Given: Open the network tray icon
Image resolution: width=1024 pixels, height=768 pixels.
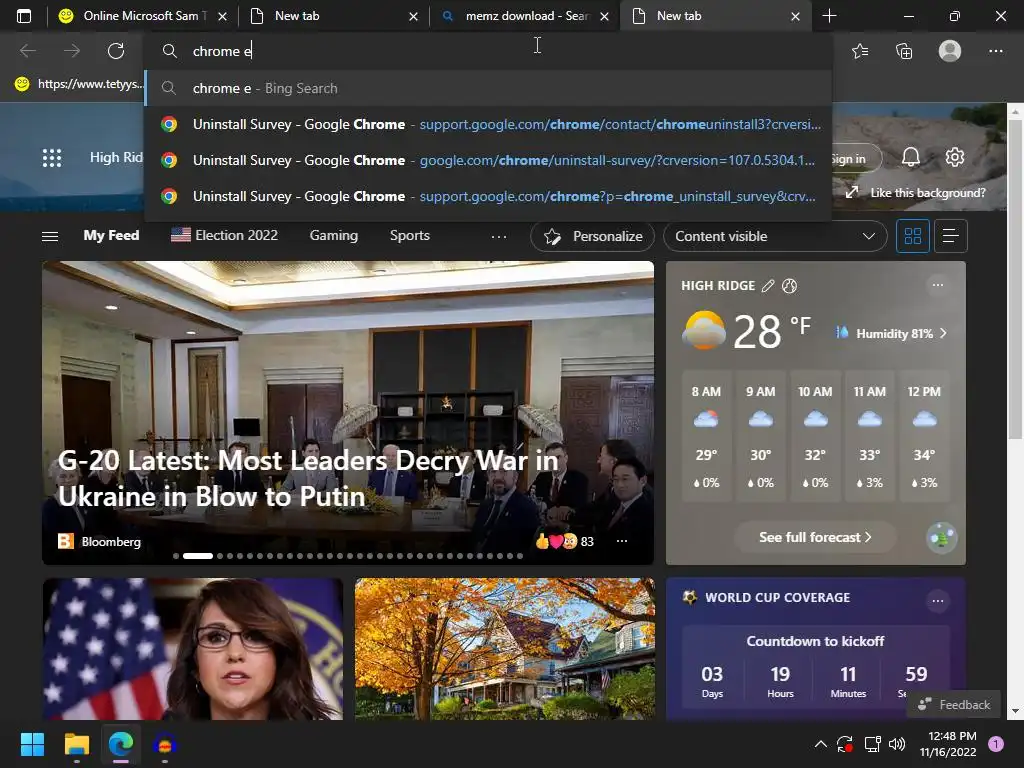Looking at the screenshot, I should pyautogui.click(x=872, y=744).
